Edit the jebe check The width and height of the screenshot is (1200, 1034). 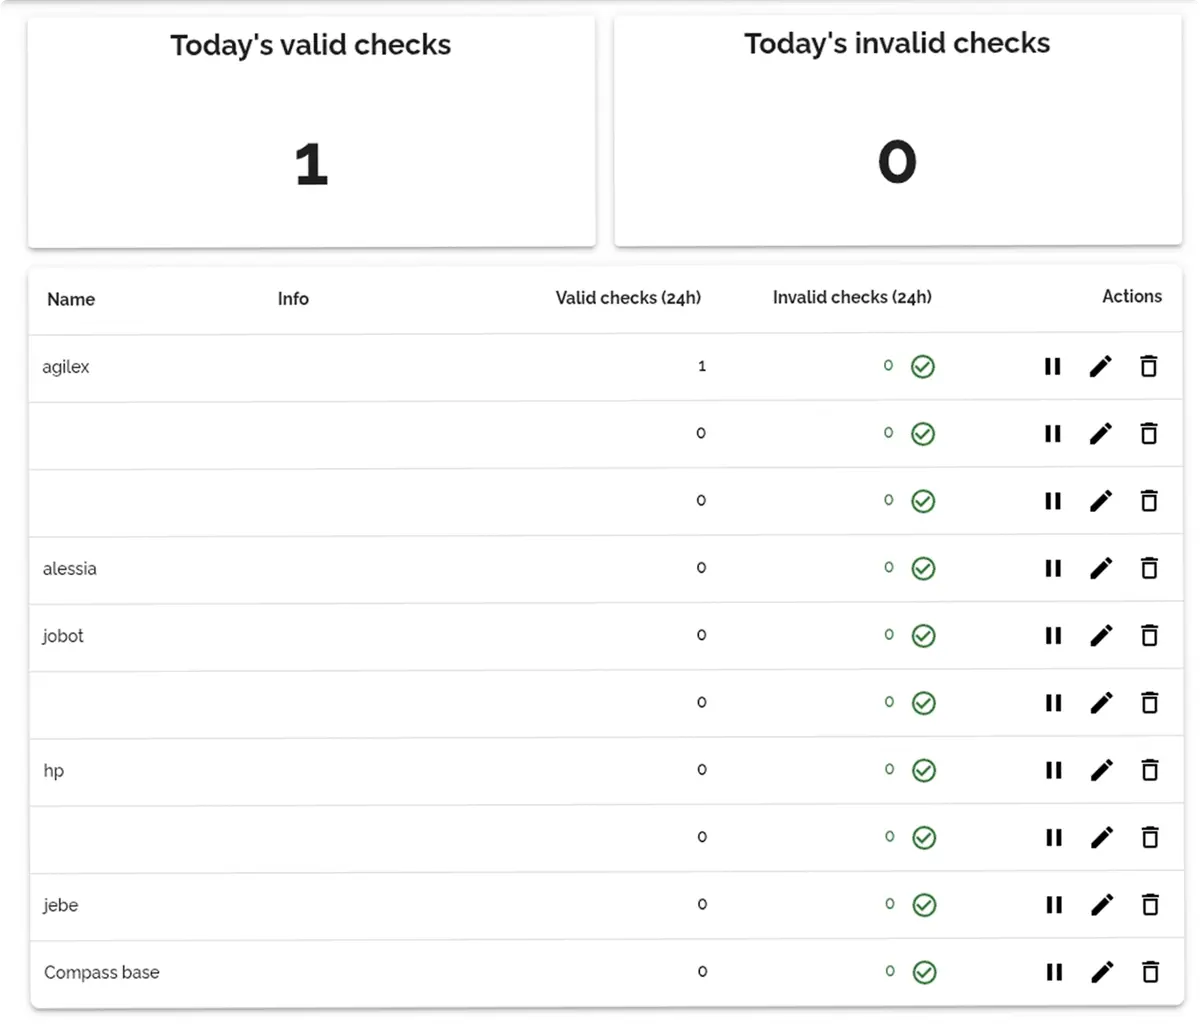pos(1102,905)
